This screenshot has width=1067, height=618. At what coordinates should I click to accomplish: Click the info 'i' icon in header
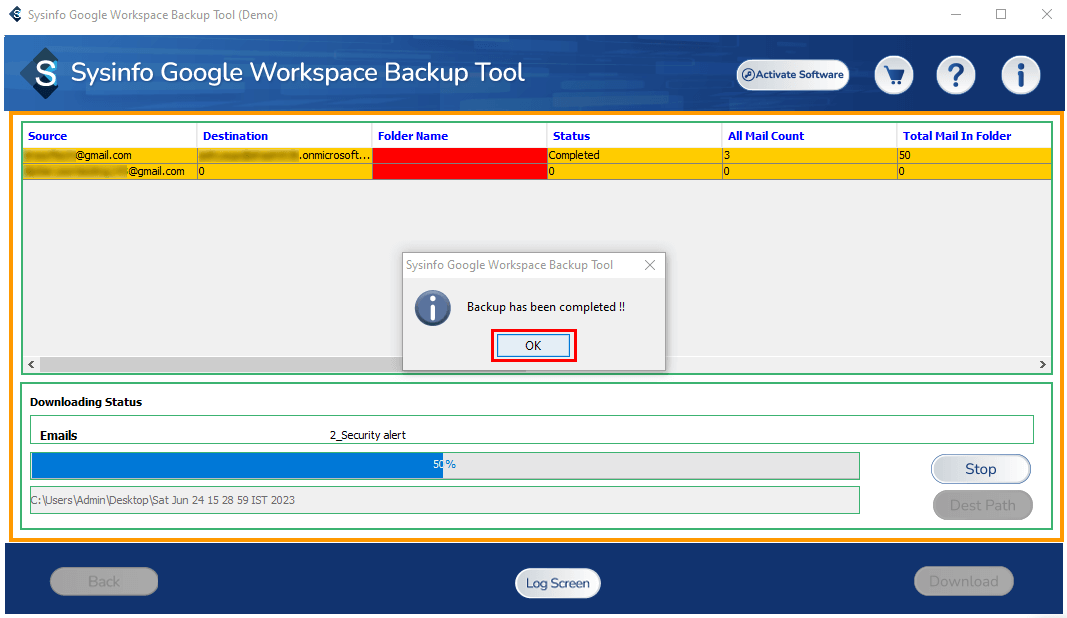point(1020,75)
